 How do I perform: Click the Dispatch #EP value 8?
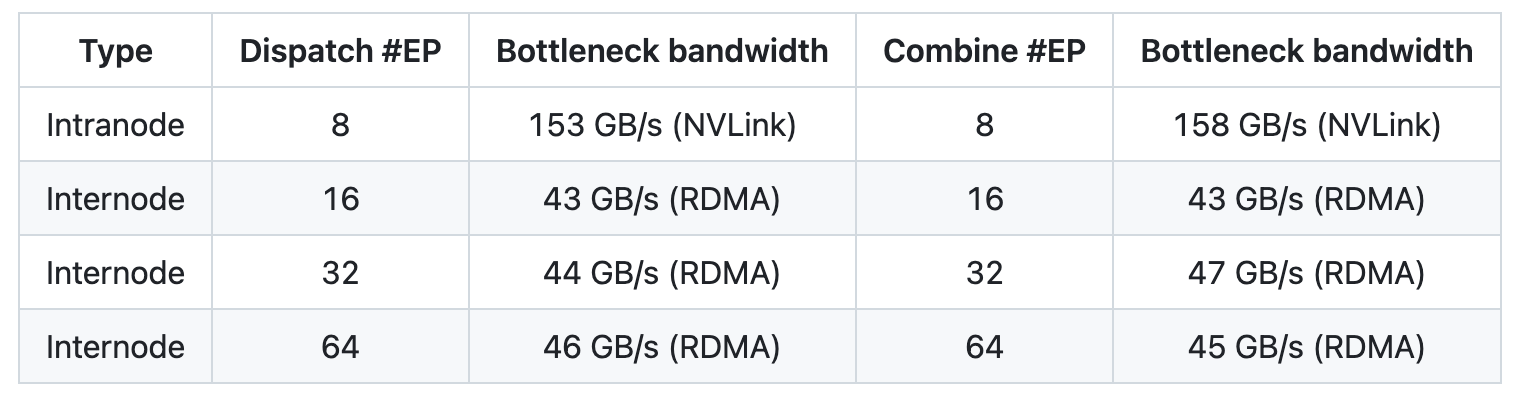coord(340,125)
